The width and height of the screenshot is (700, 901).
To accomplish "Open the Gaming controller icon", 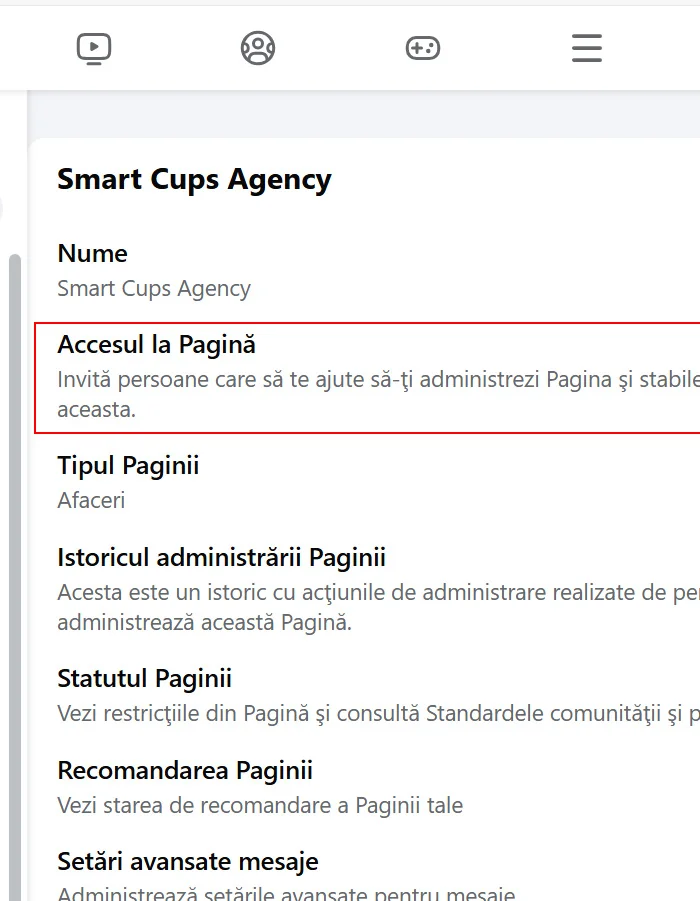I will (422, 48).
